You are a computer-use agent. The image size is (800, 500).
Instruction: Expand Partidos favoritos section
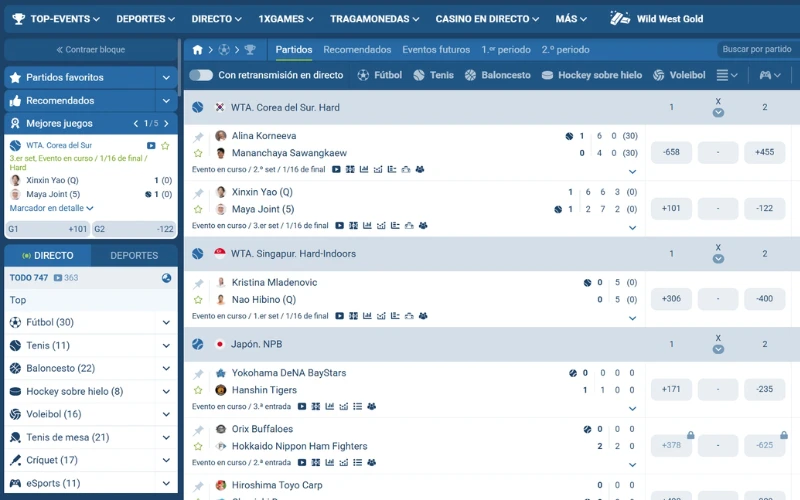tap(166, 78)
